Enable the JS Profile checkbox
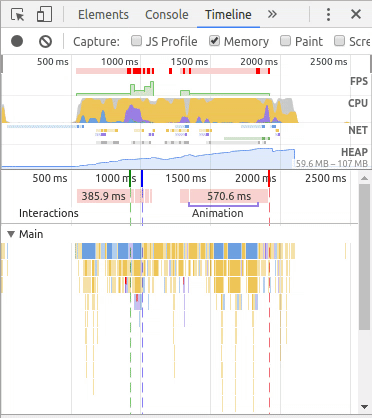Screen dimensions: 372x418 tap(136, 41)
